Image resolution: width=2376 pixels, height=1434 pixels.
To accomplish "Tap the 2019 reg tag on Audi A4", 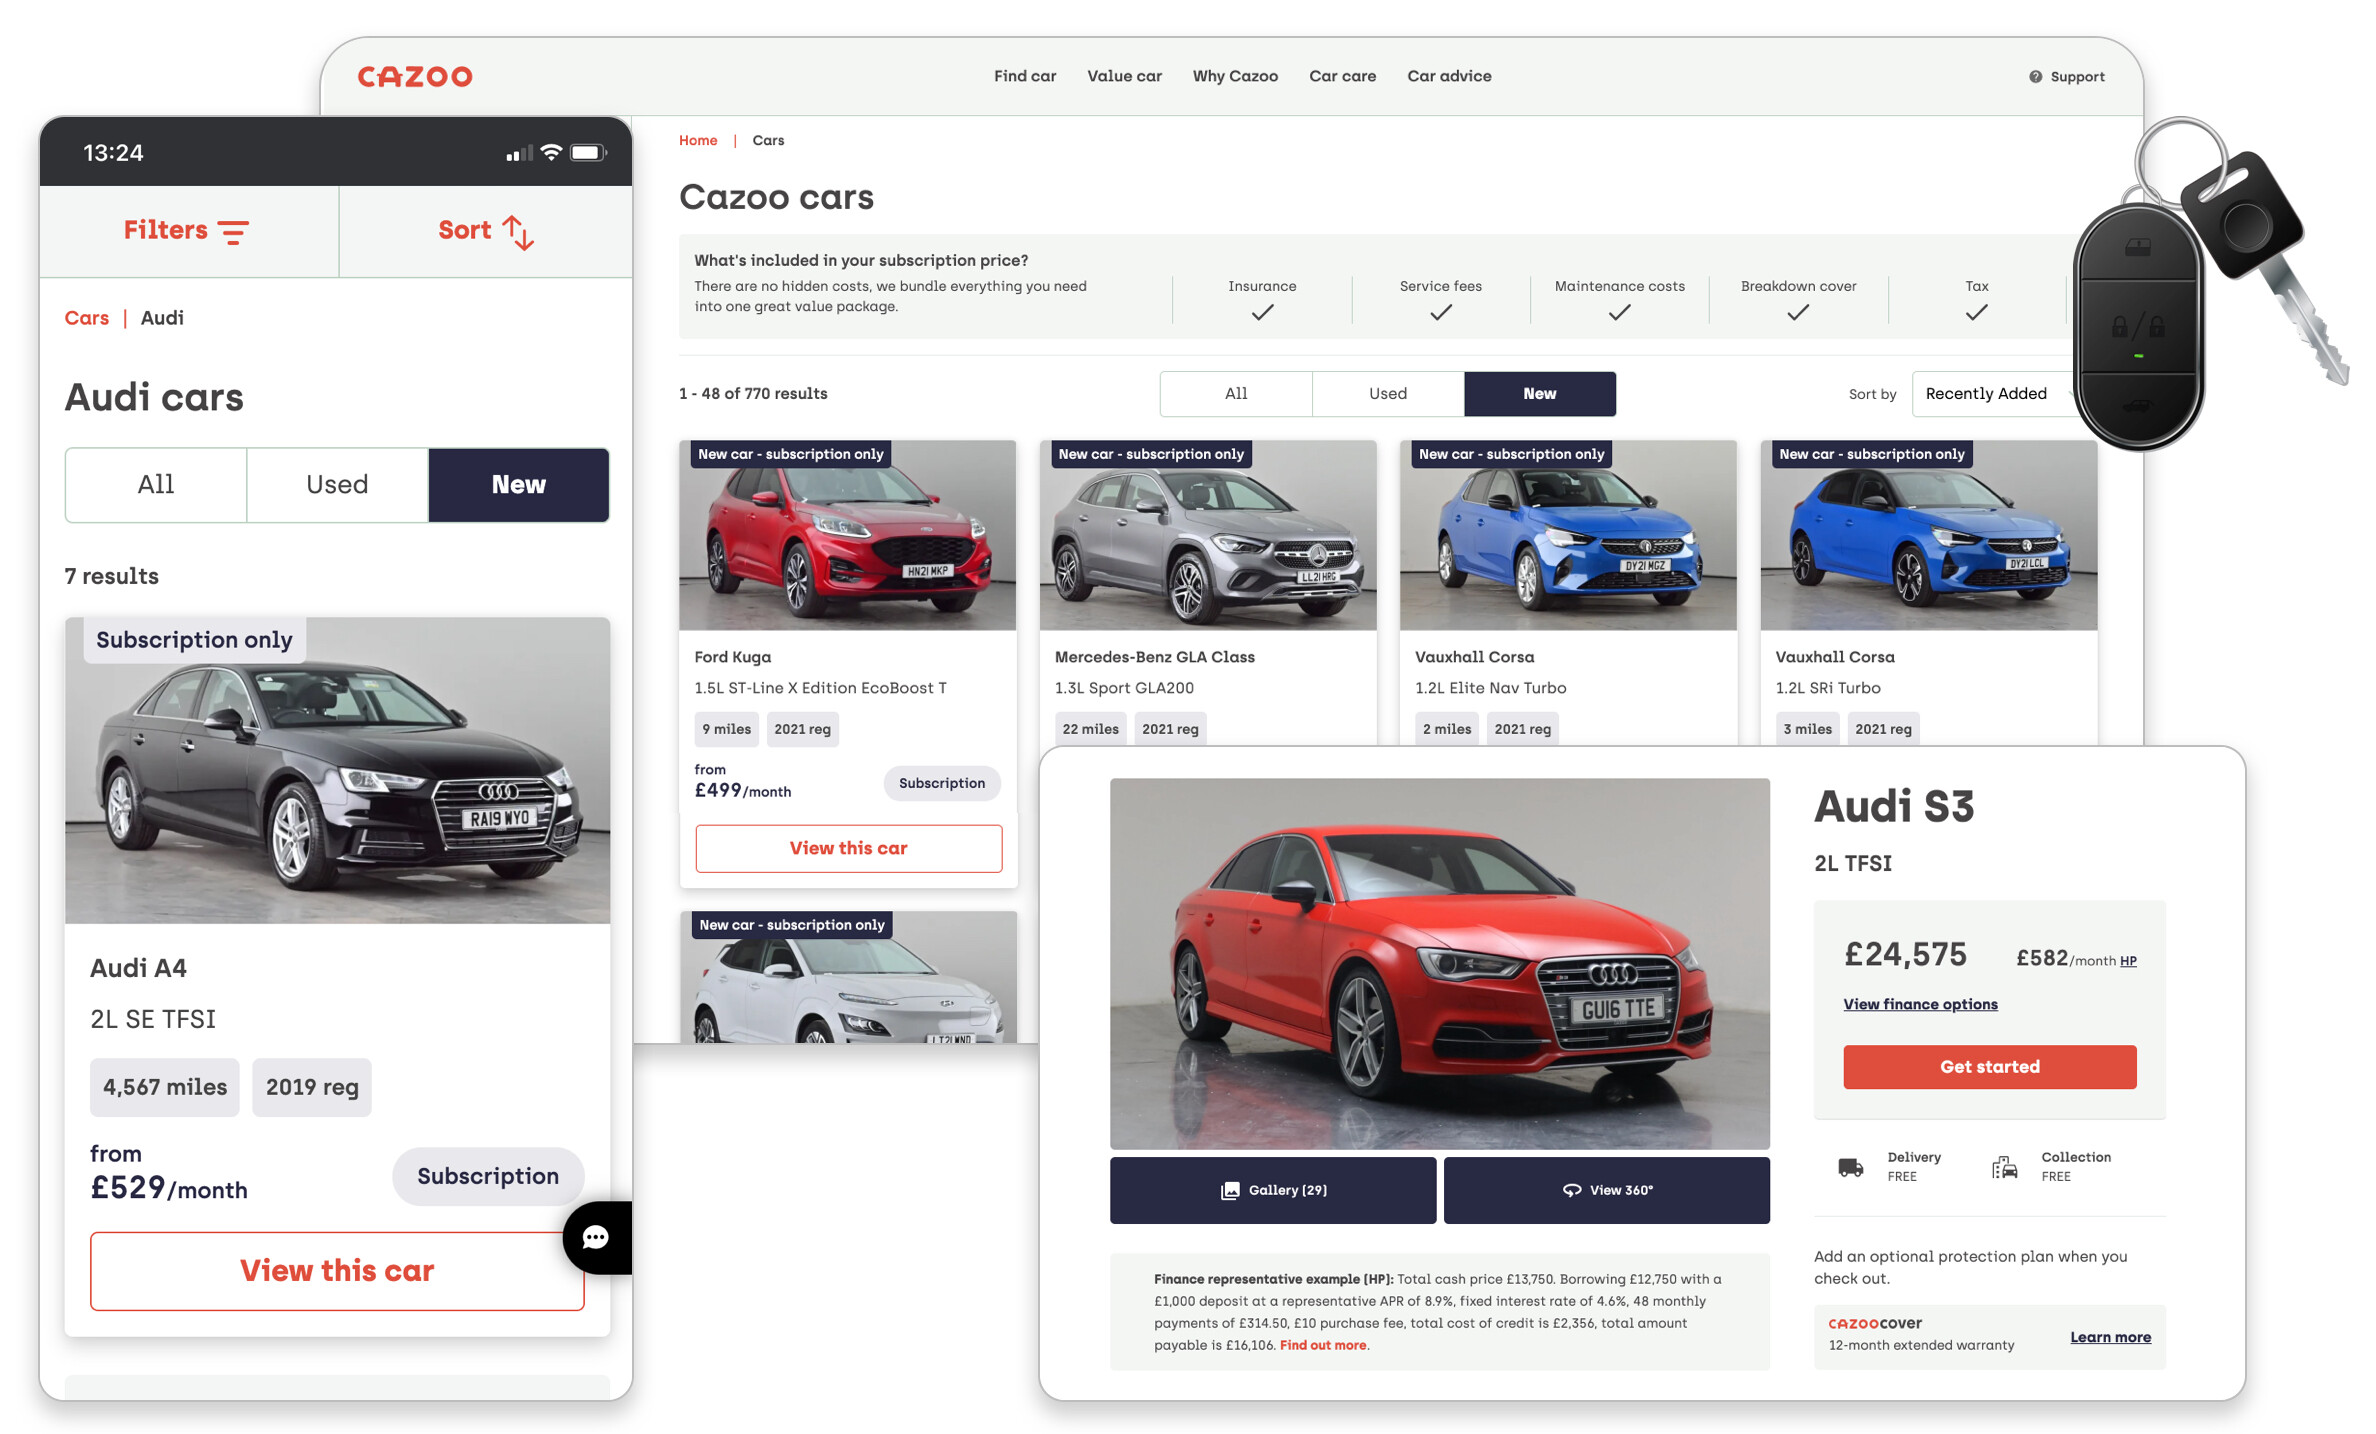I will [312, 1087].
